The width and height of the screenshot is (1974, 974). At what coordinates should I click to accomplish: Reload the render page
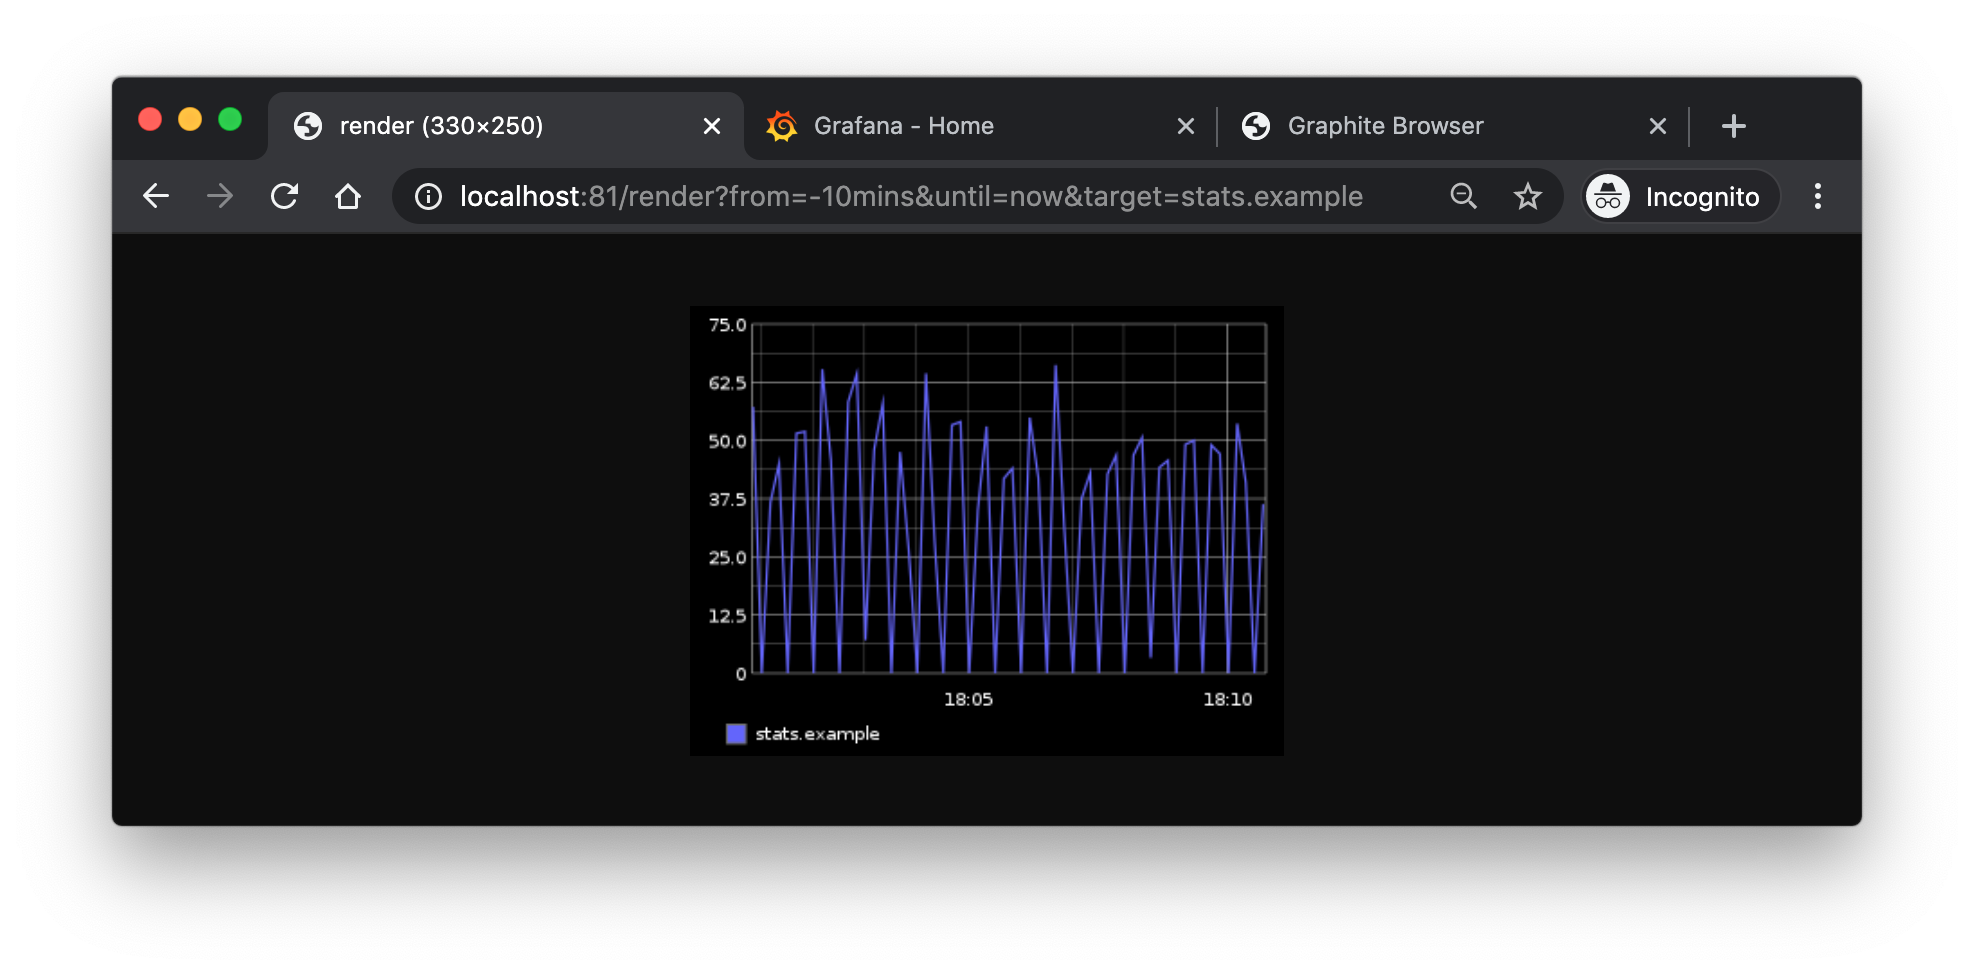pyautogui.click(x=284, y=196)
